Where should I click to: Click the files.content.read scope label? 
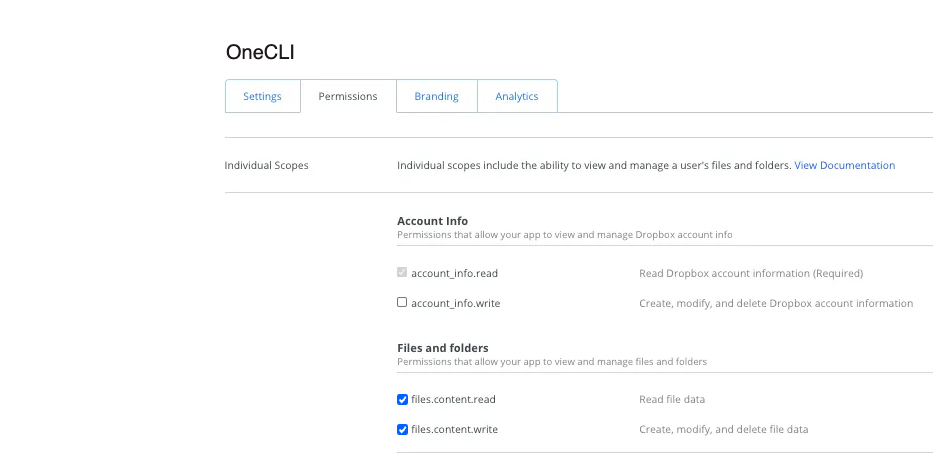453,399
